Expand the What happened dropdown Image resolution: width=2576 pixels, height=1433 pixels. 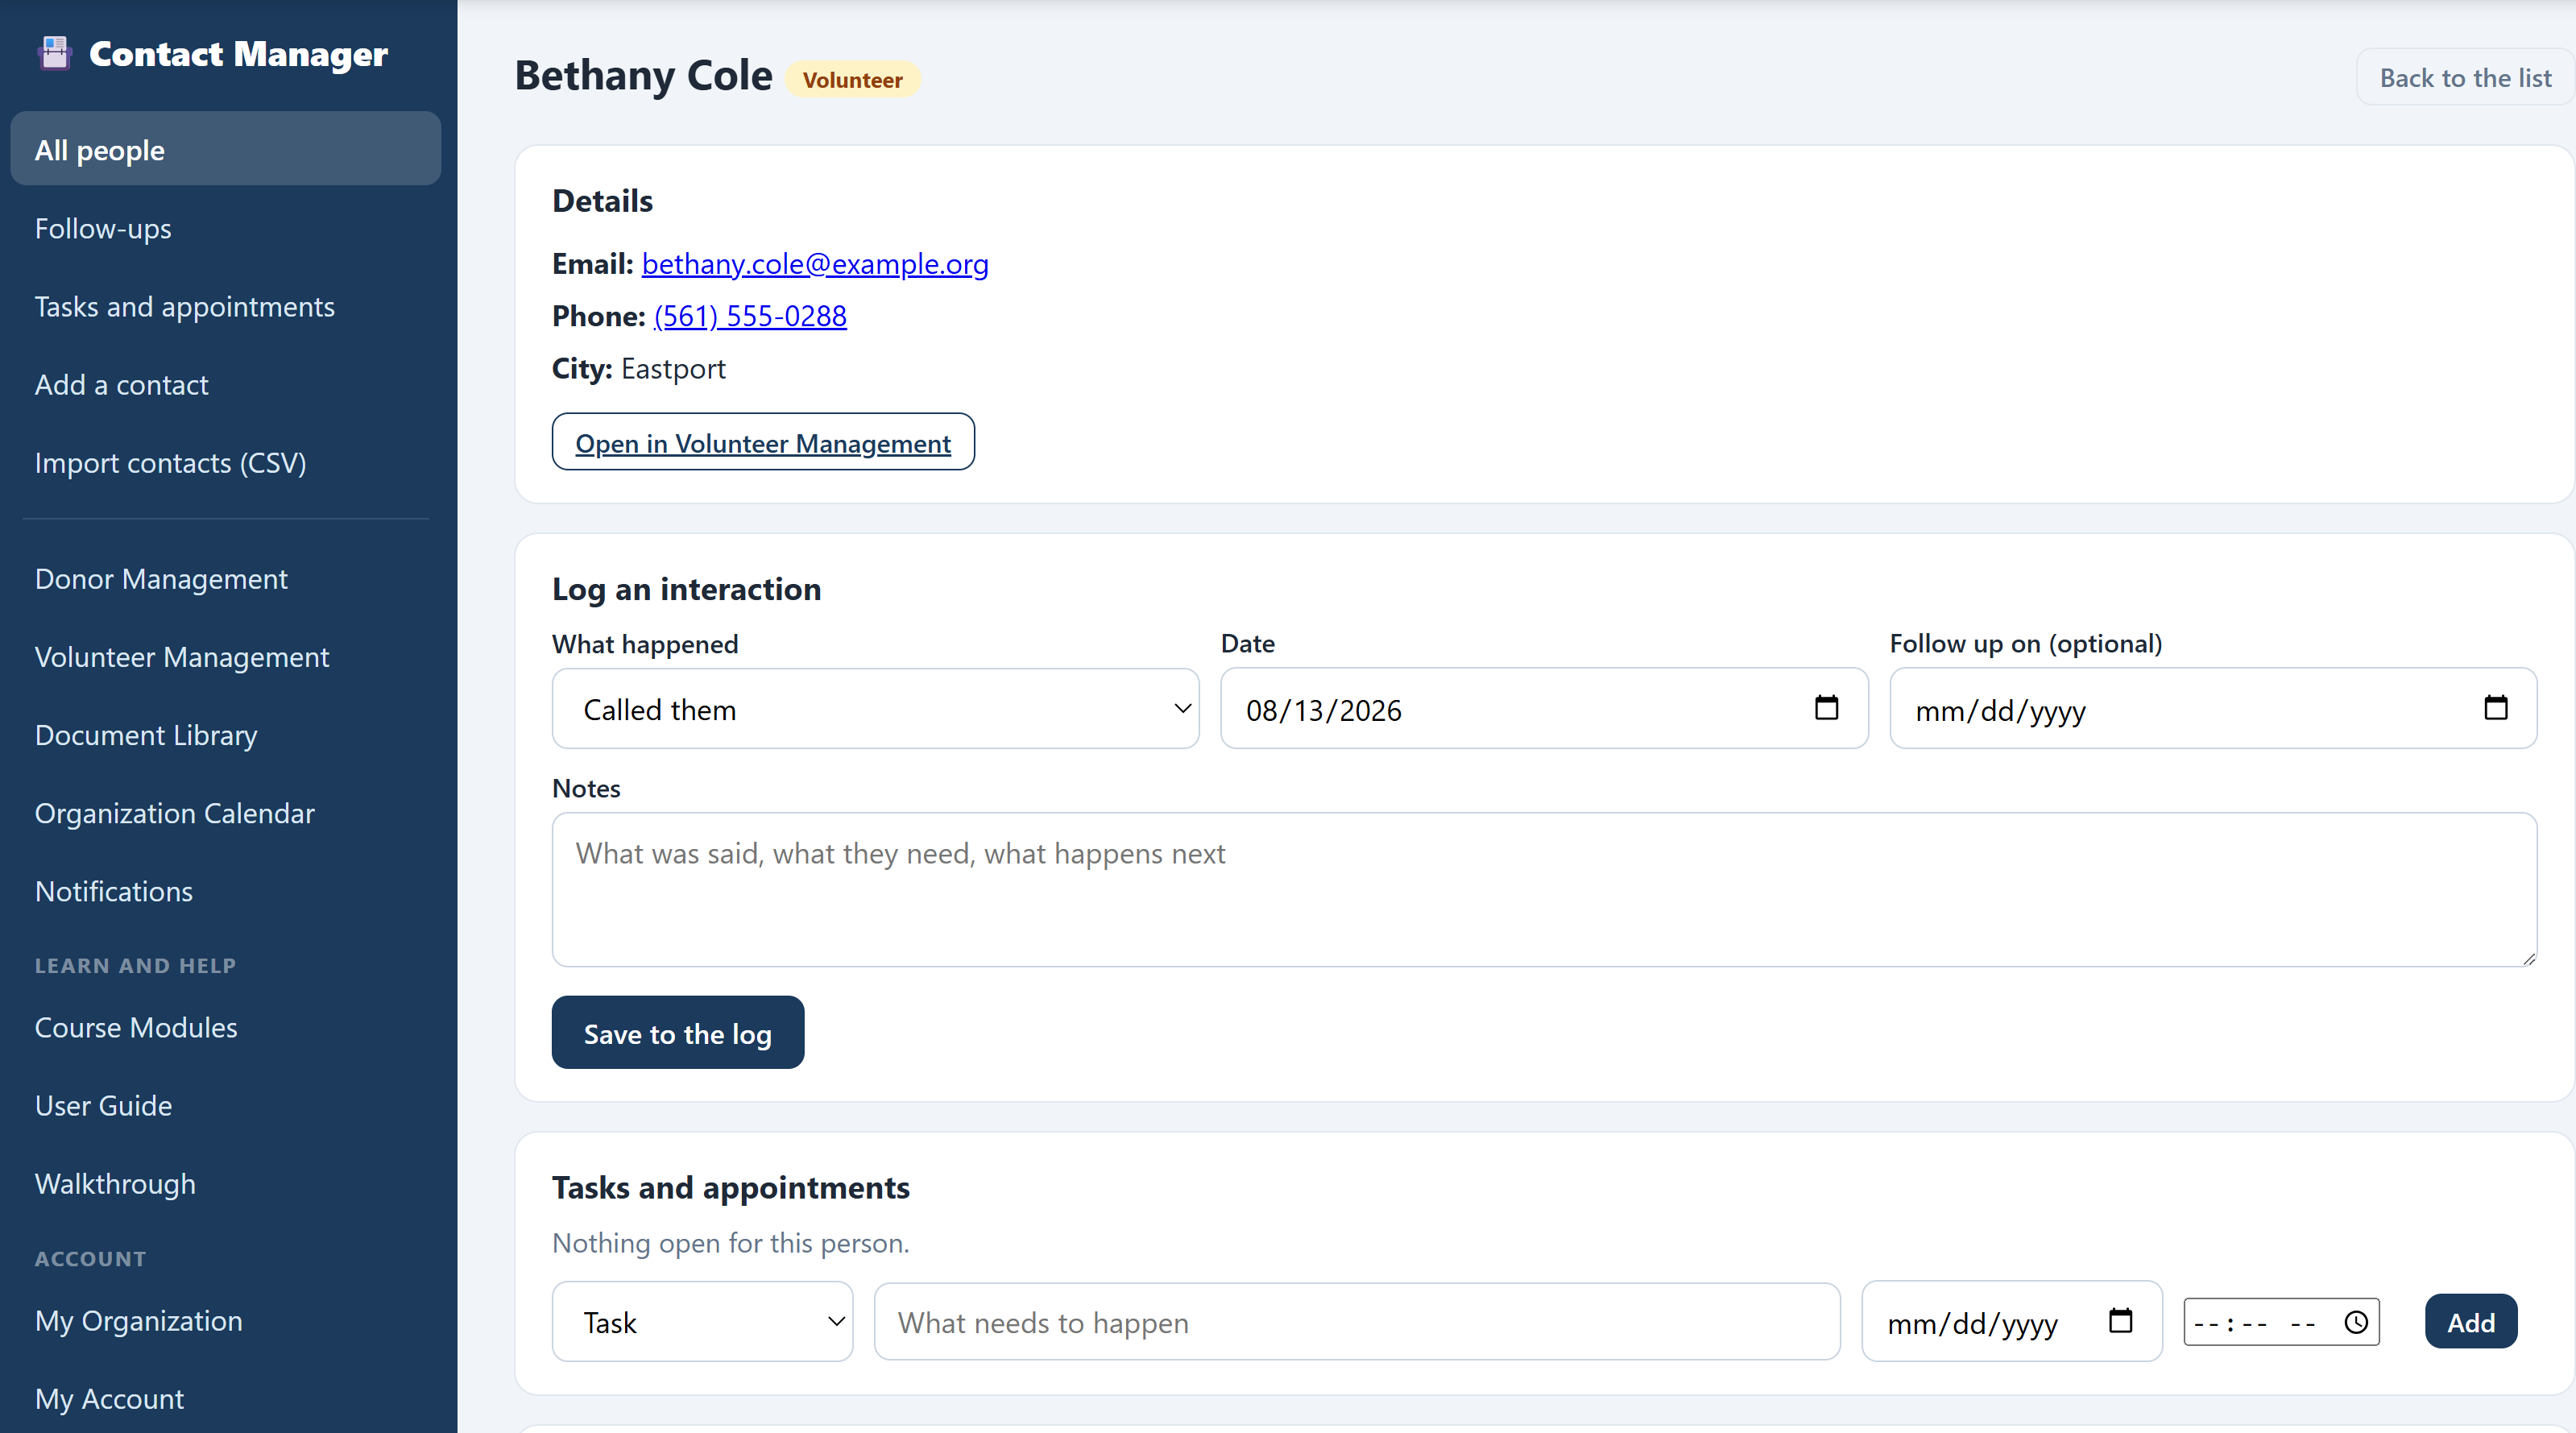click(x=875, y=709)
